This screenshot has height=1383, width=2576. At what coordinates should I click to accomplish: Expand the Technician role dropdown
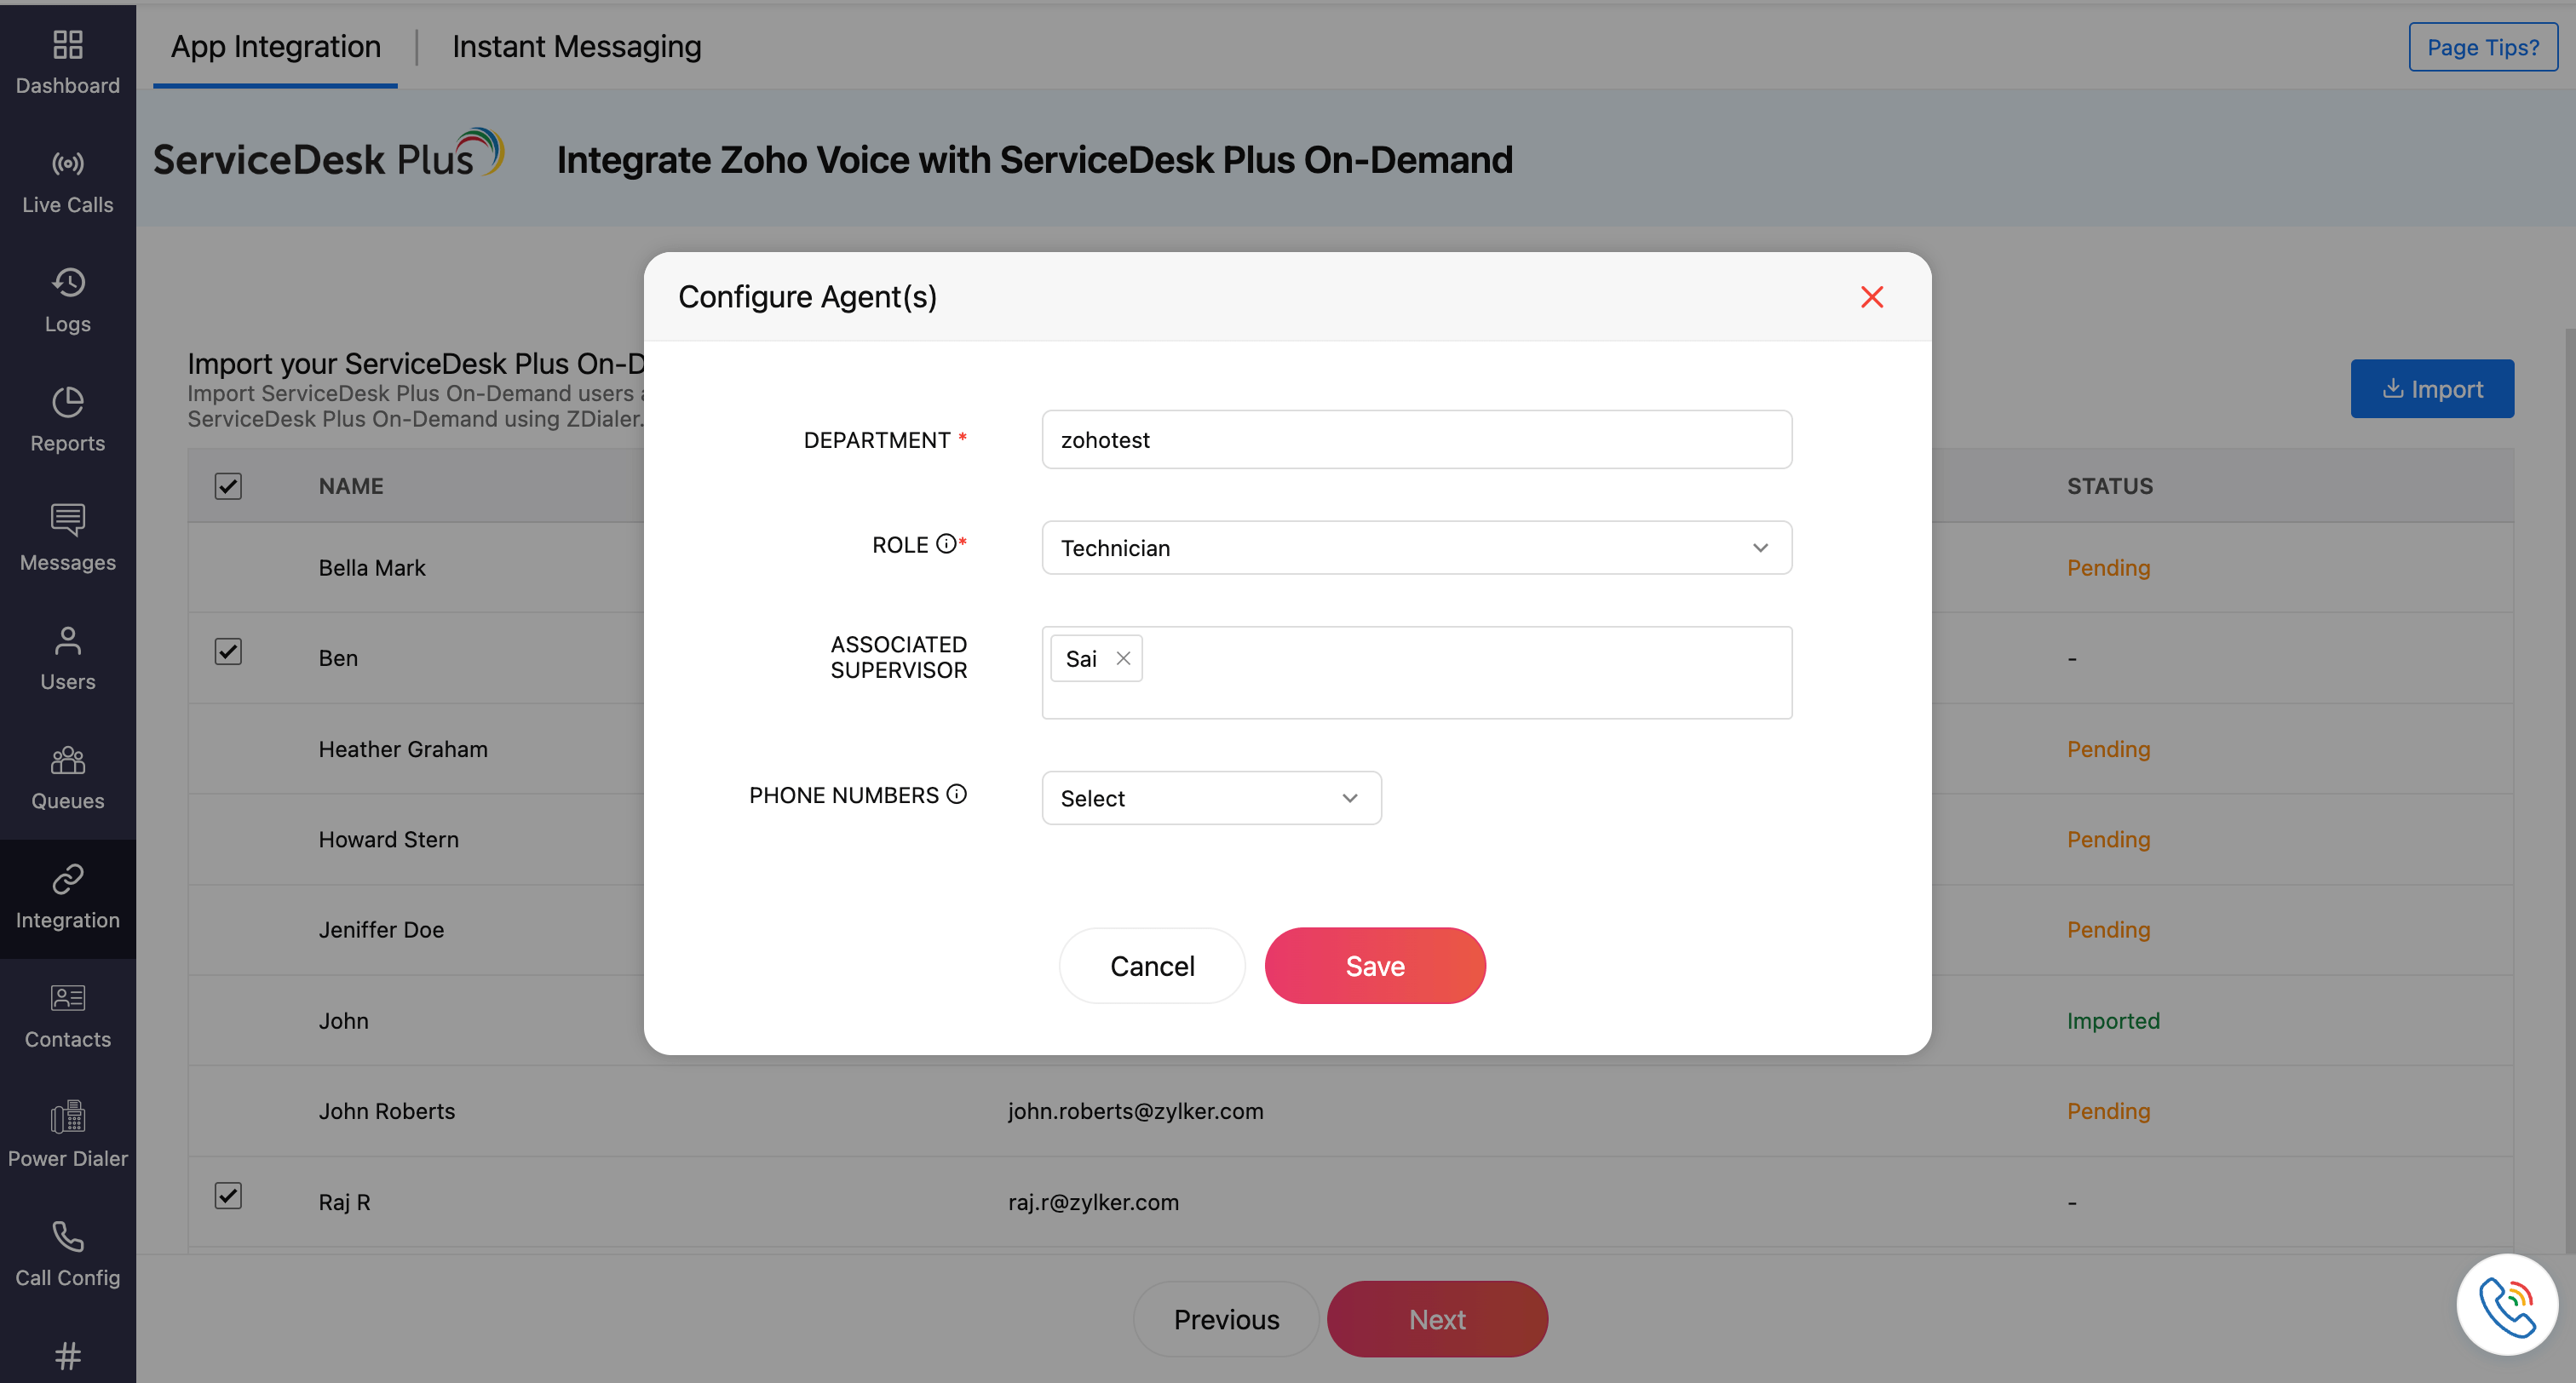[x=1416, y=547]
